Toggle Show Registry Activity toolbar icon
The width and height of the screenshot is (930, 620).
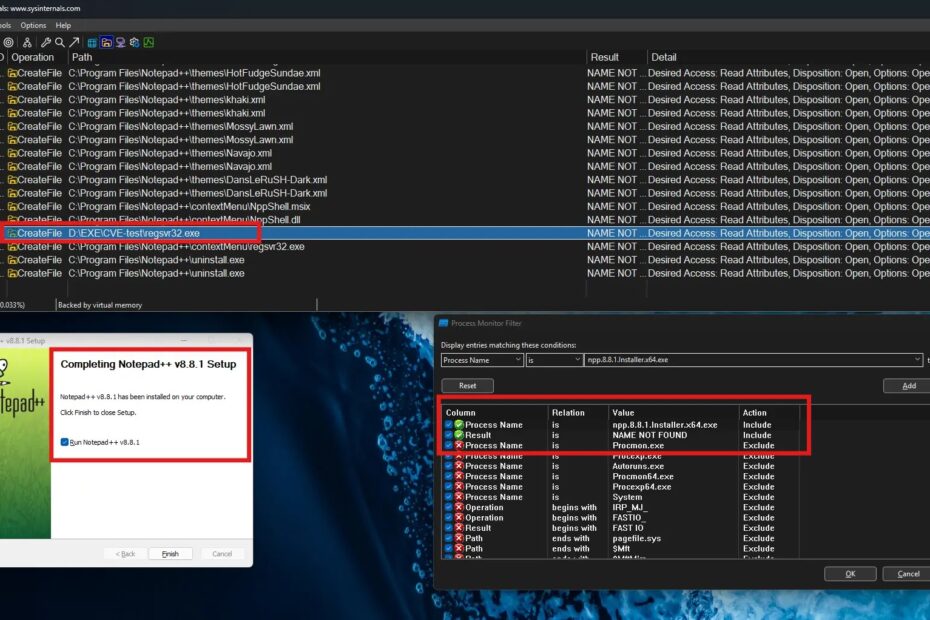pyautogui.click(x=92, y=42)
